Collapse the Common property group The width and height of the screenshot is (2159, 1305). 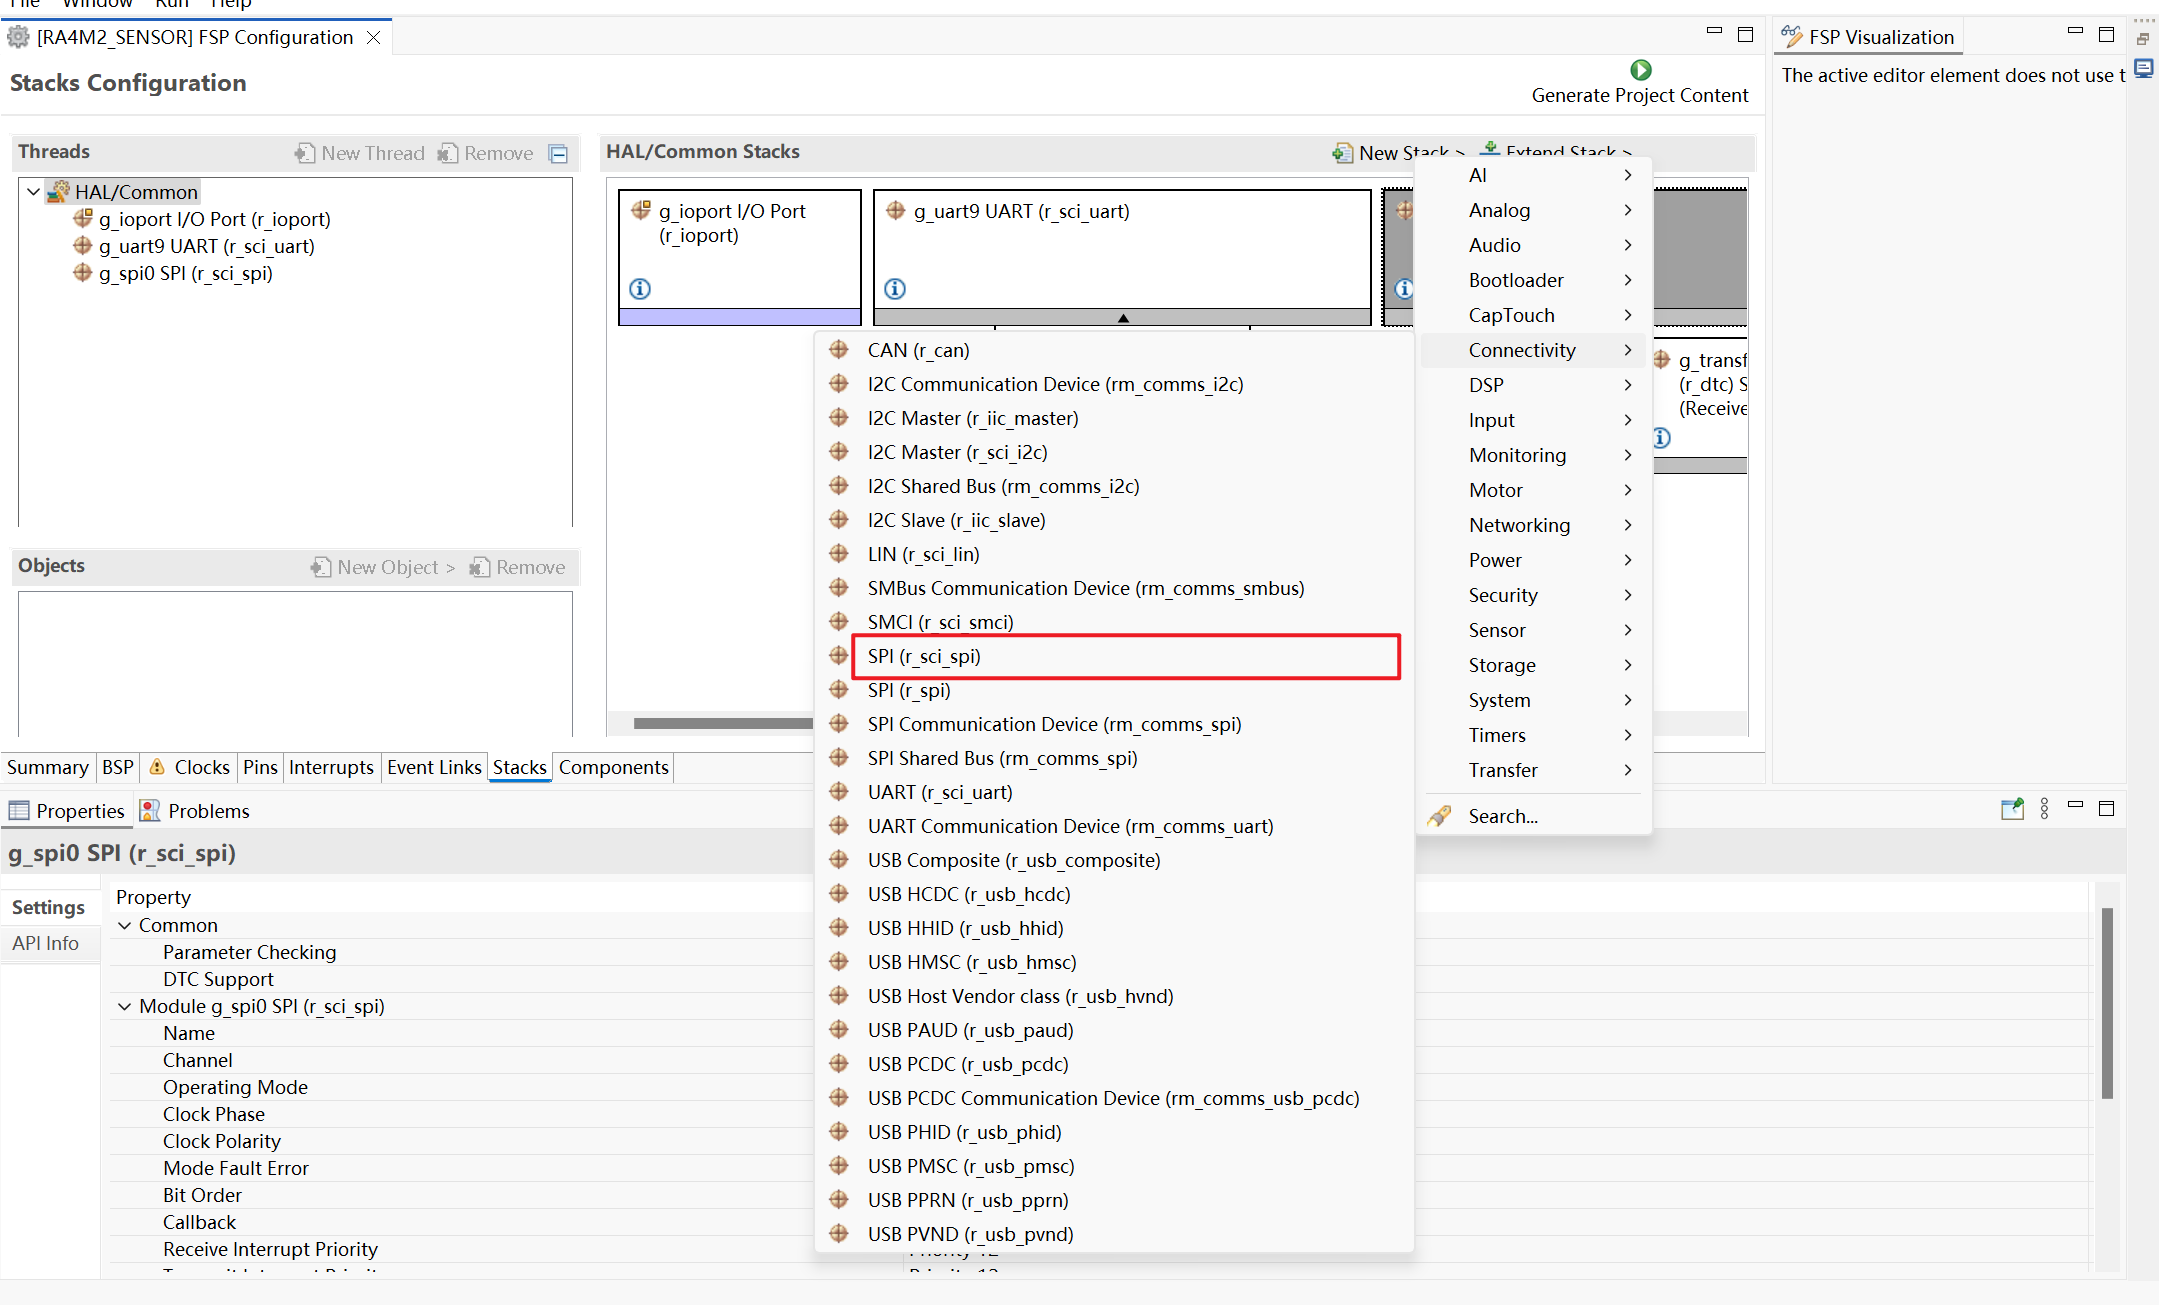(125, 925)
